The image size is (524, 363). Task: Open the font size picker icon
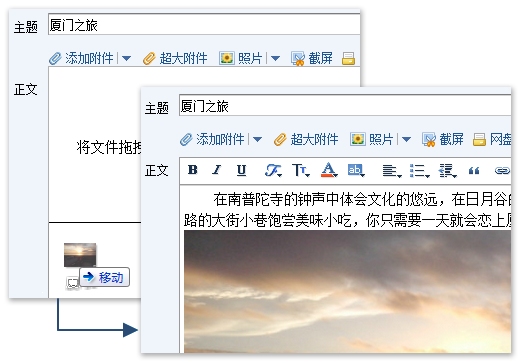coord(301,170)
